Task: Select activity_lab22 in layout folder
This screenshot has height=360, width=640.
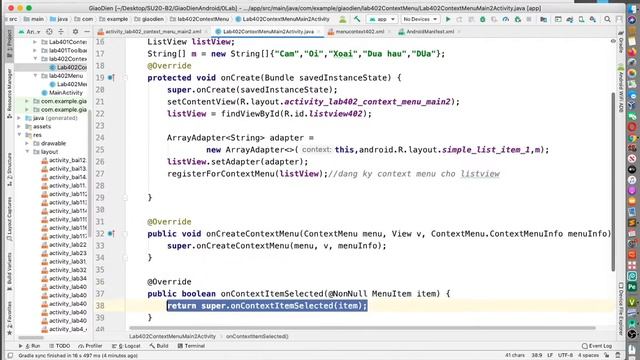Action: [x=67, y=244]
